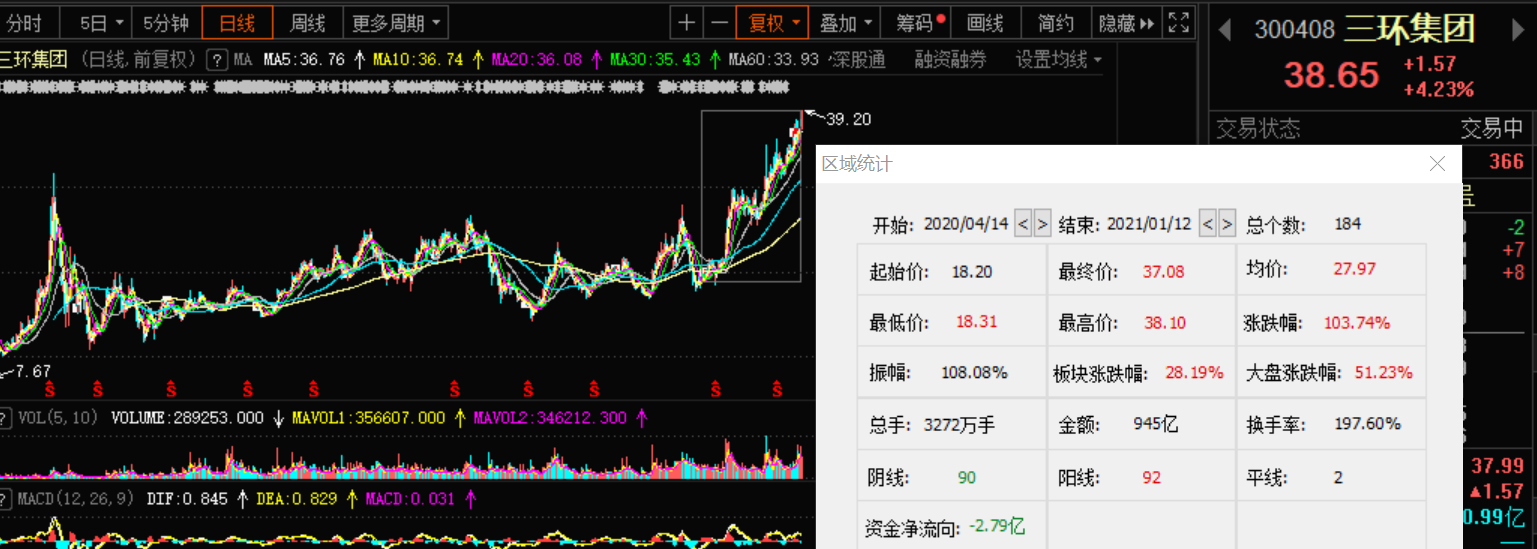Open 更多周期 period dropdown
The height and width of the screenshot is (549, 1537).
[x=396, y=22]
